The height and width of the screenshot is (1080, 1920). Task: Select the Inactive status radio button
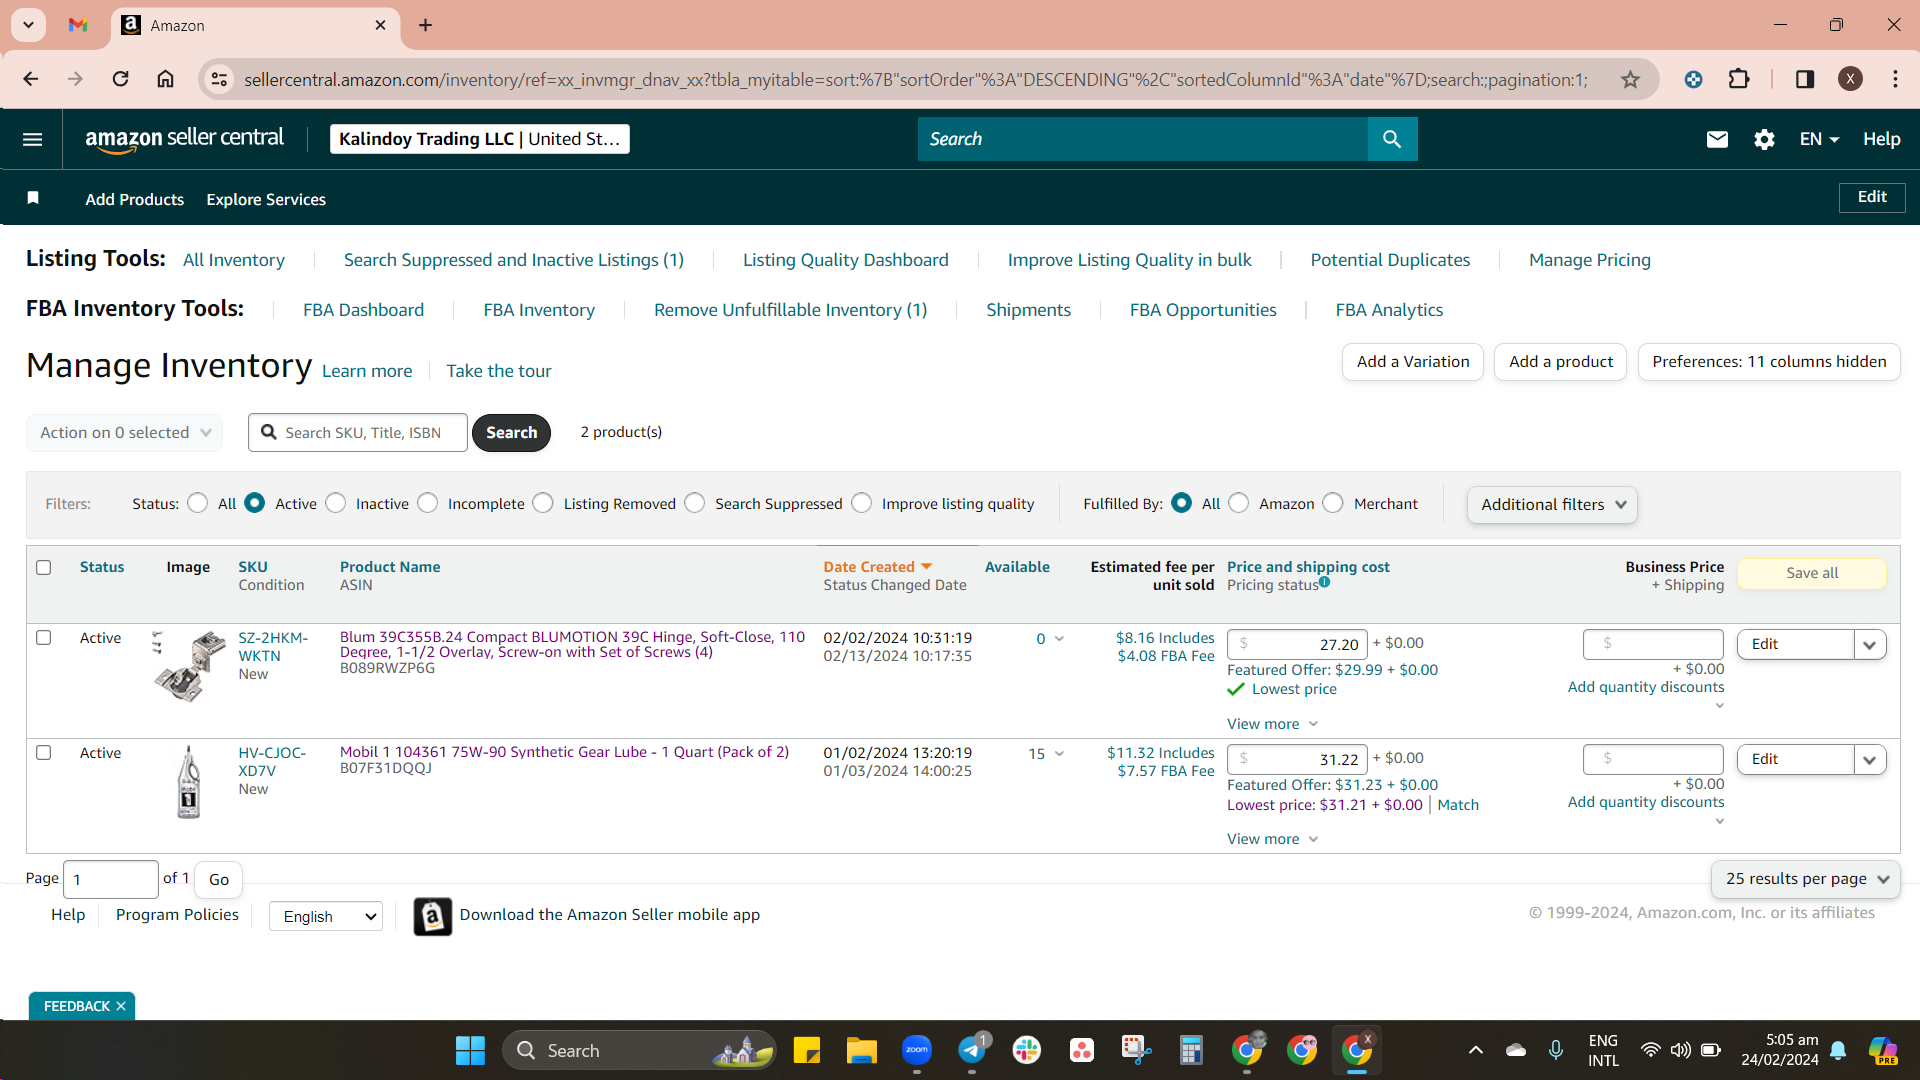(x=336, y=503)
